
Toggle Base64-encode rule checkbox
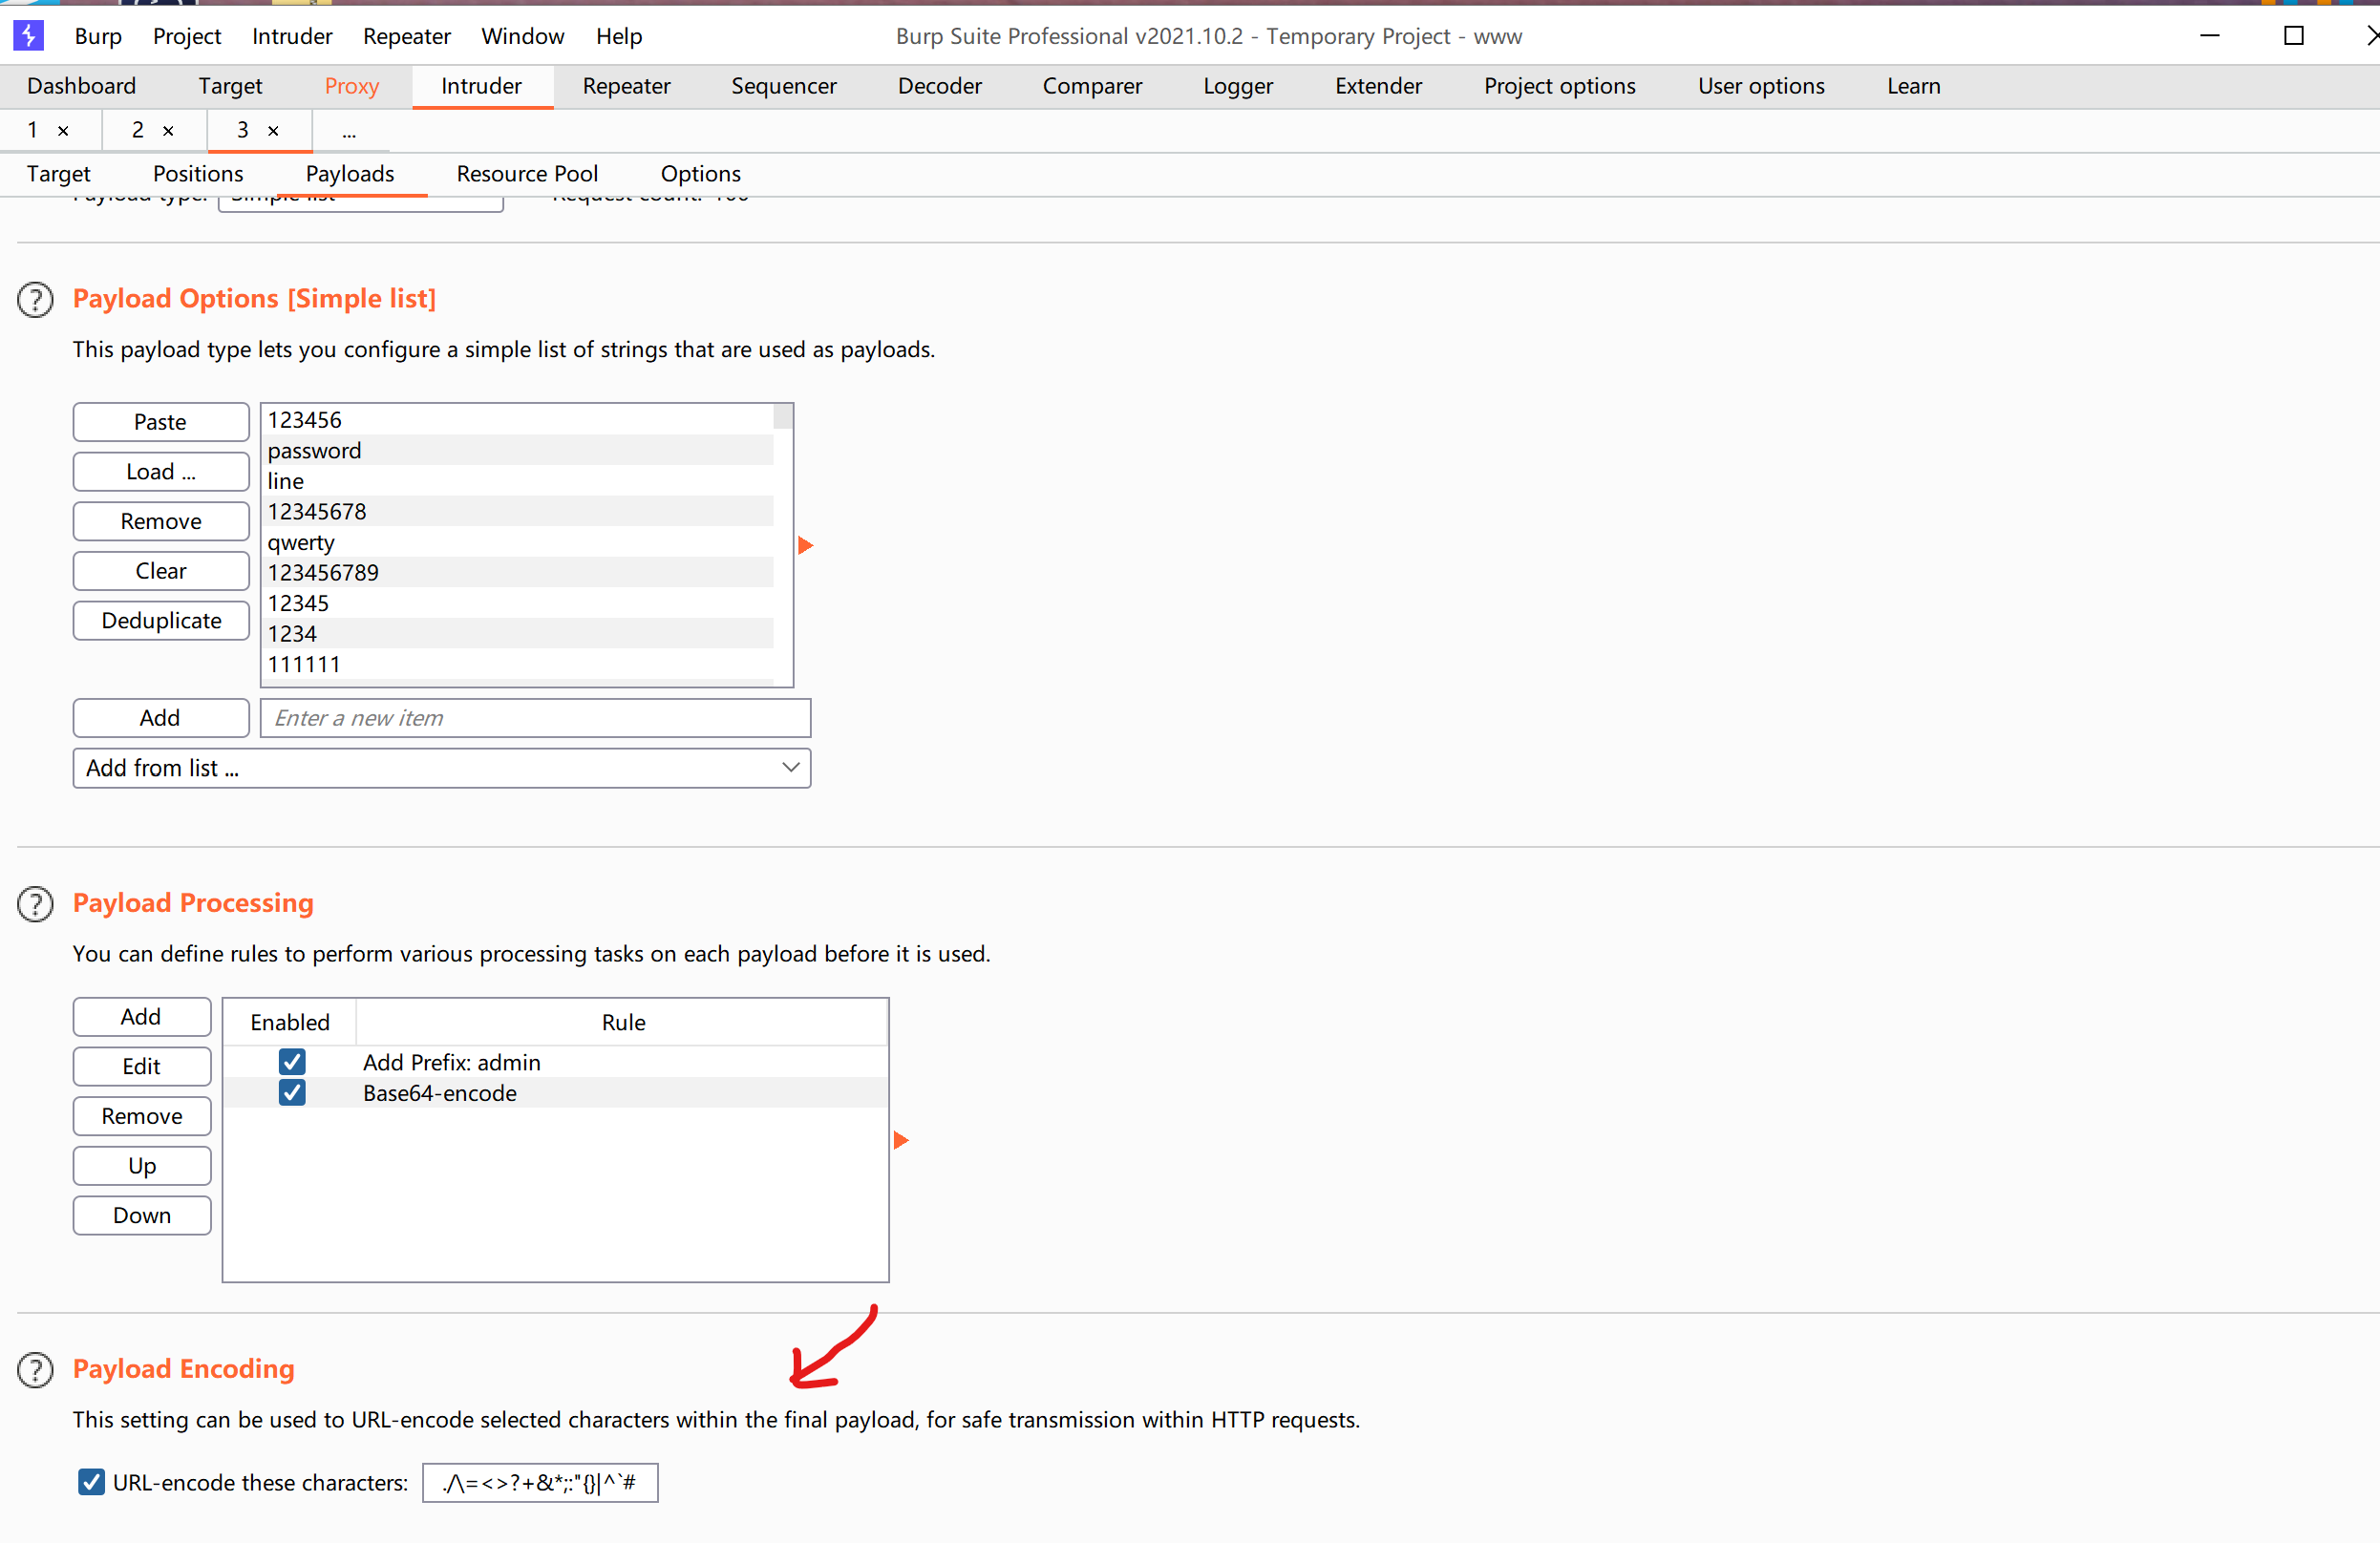point(292,1092)
